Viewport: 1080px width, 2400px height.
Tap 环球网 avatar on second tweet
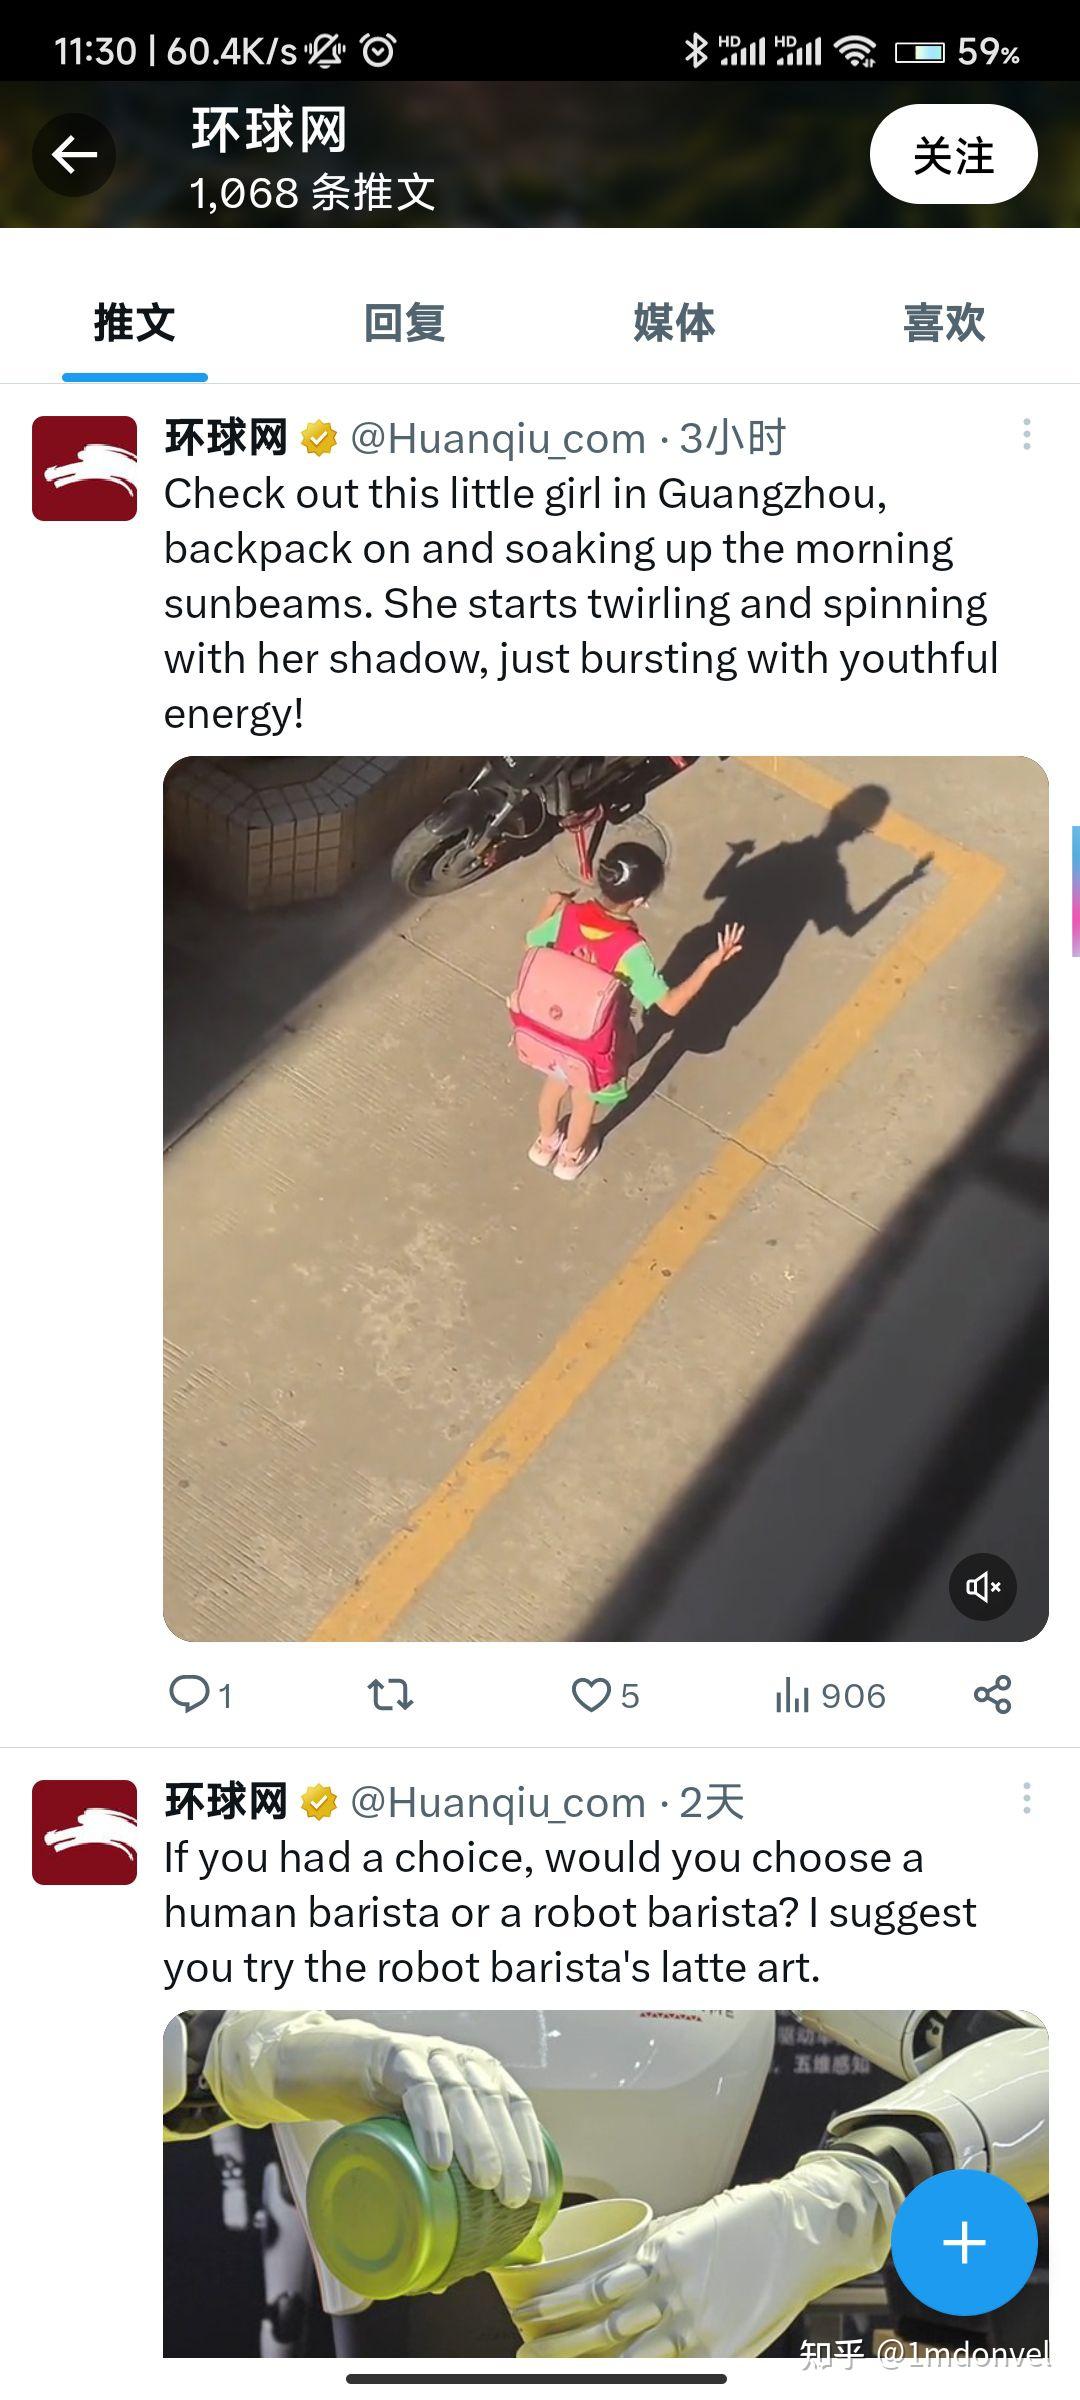(84, 1832)
